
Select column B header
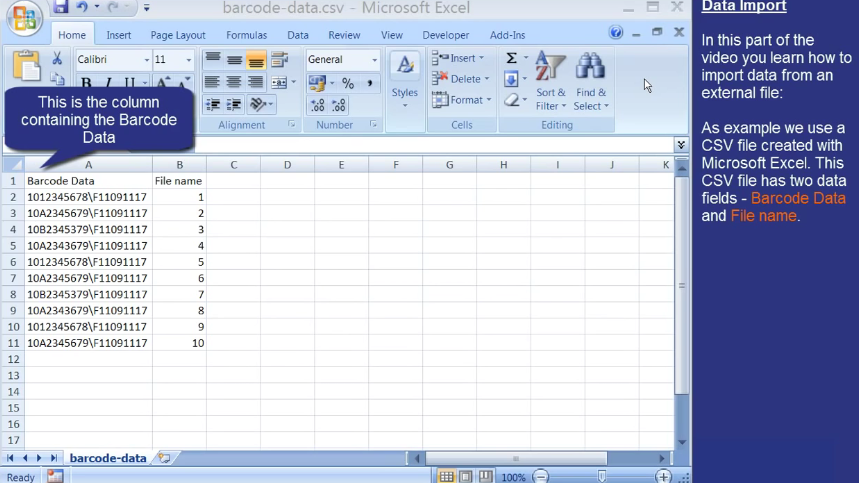(x=179, y=165)
